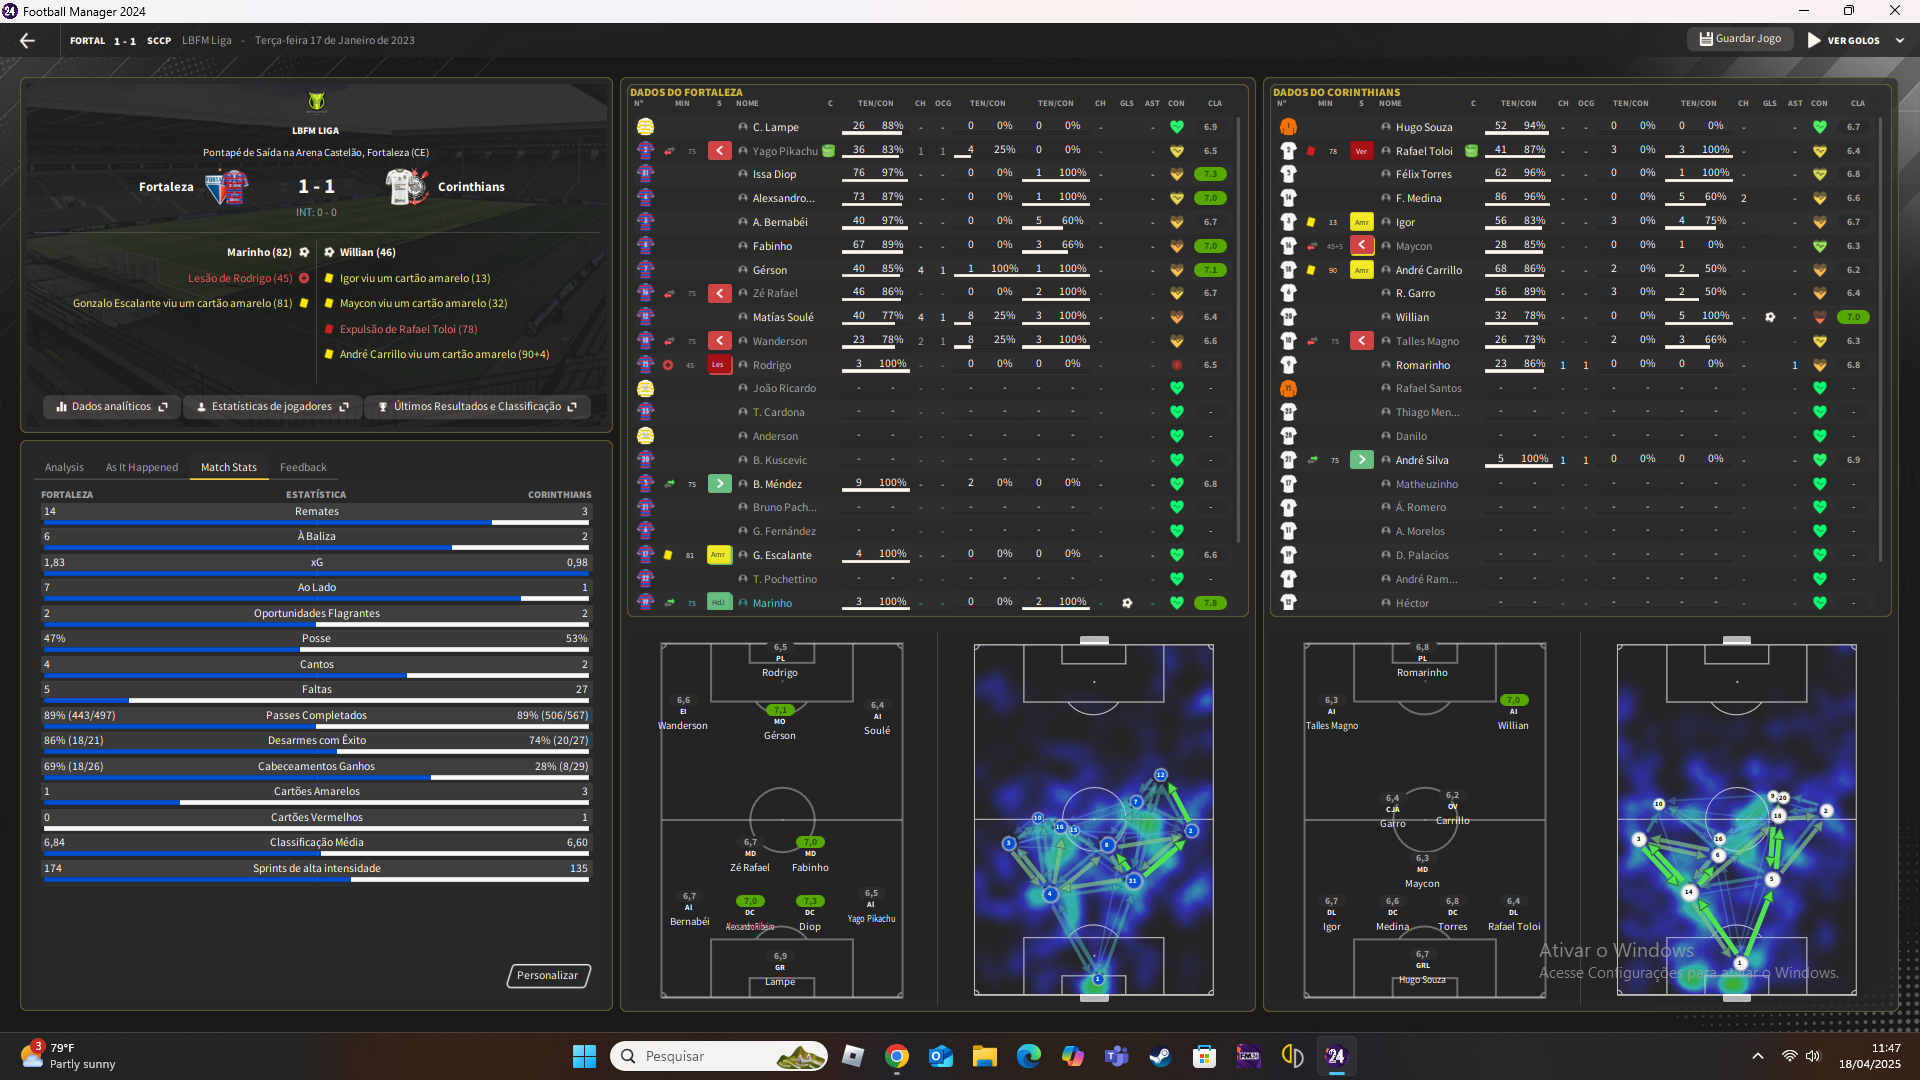Viewport: 1920px width, 1080px height.
Task: Open Últimos Resultados e Classificação
Action: (x=477, y=407)
